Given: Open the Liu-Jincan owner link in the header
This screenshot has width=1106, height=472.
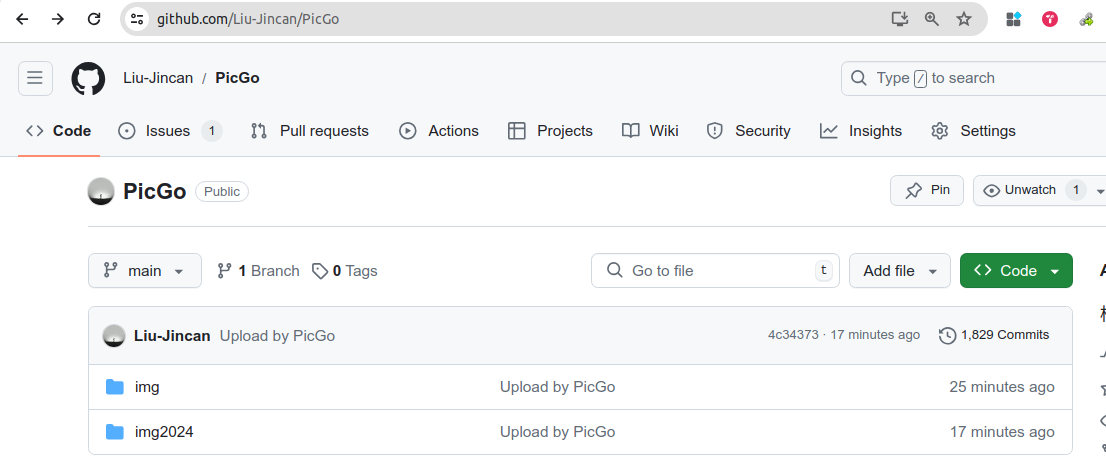Looking at the screenshot, I should (158, 78).
